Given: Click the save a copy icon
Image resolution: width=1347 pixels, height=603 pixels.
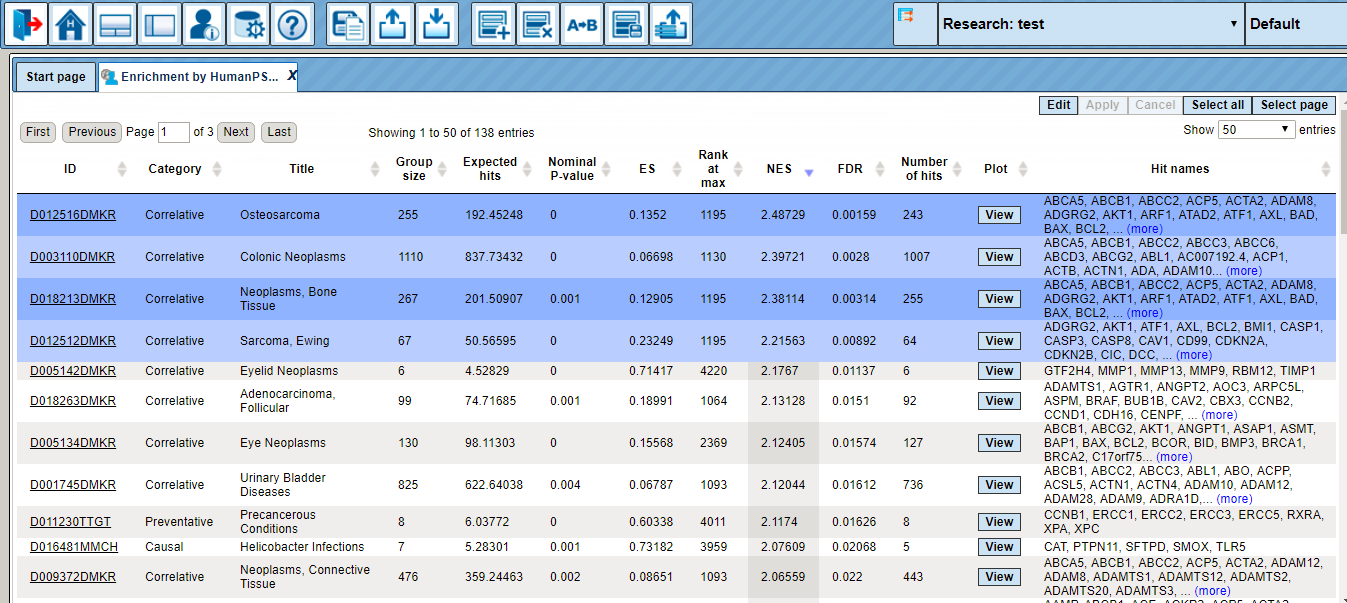Looking at the screenshot, I should 349,24.
